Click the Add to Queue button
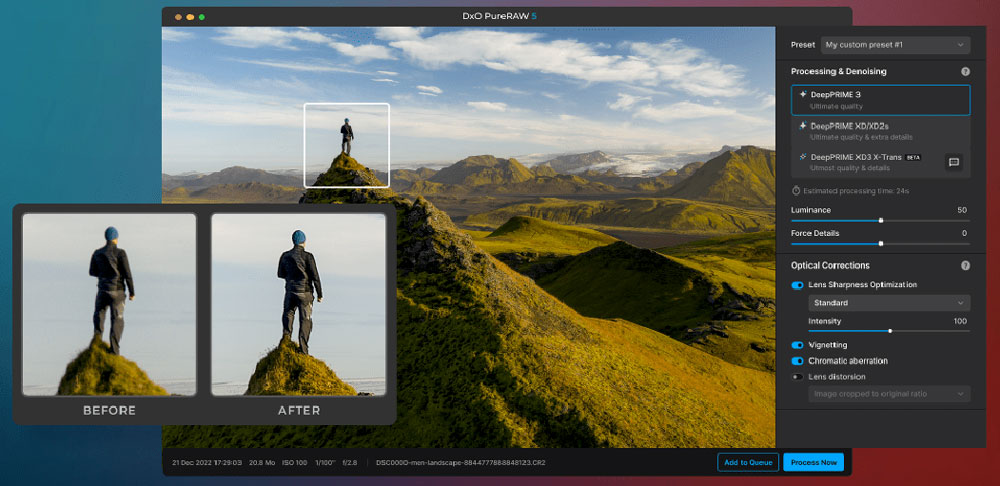 [x=747, y=462]
